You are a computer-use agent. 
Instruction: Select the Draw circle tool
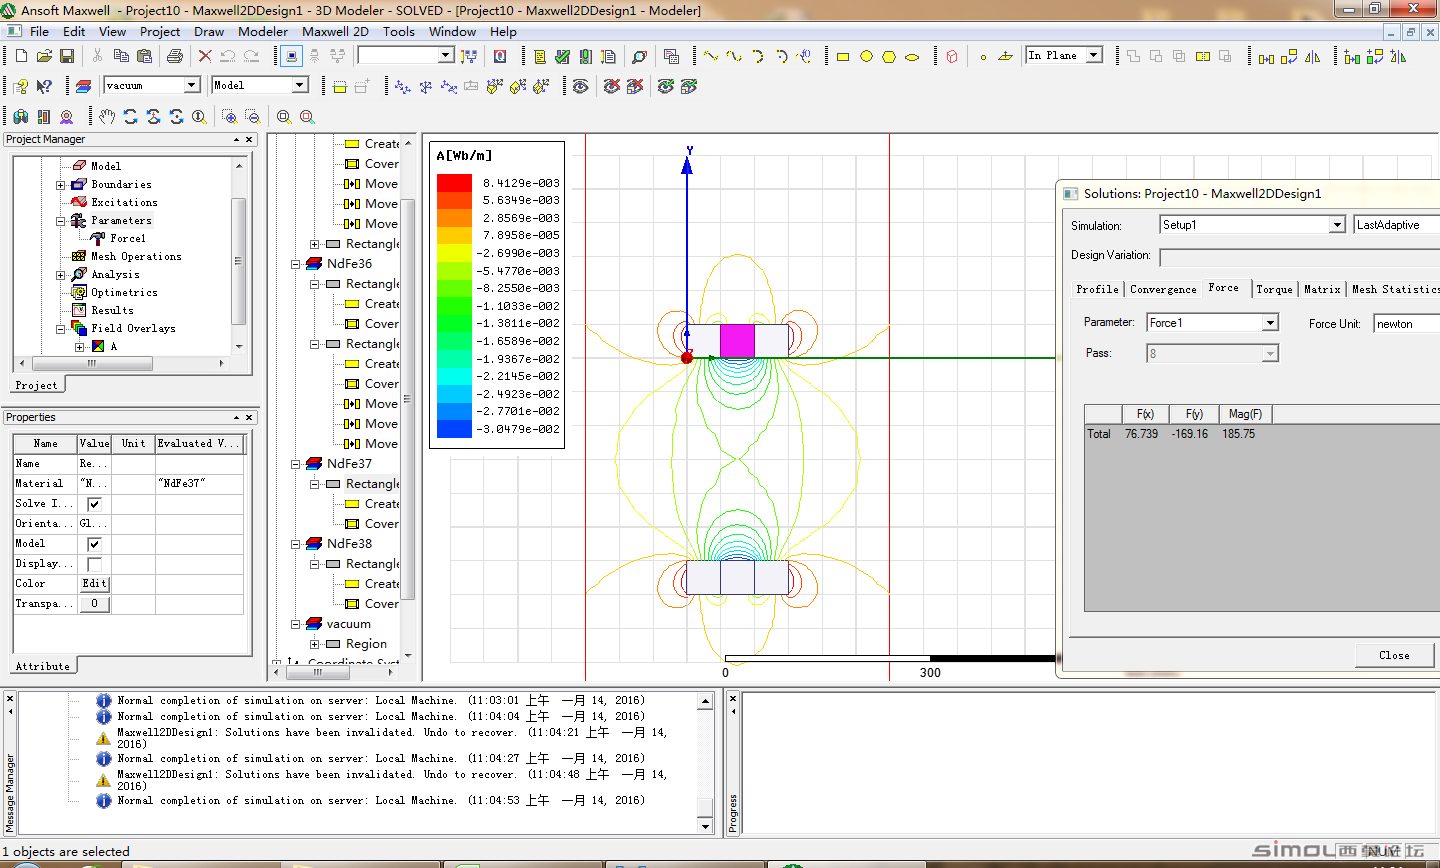pyautogui.click(x=866, y=57)
